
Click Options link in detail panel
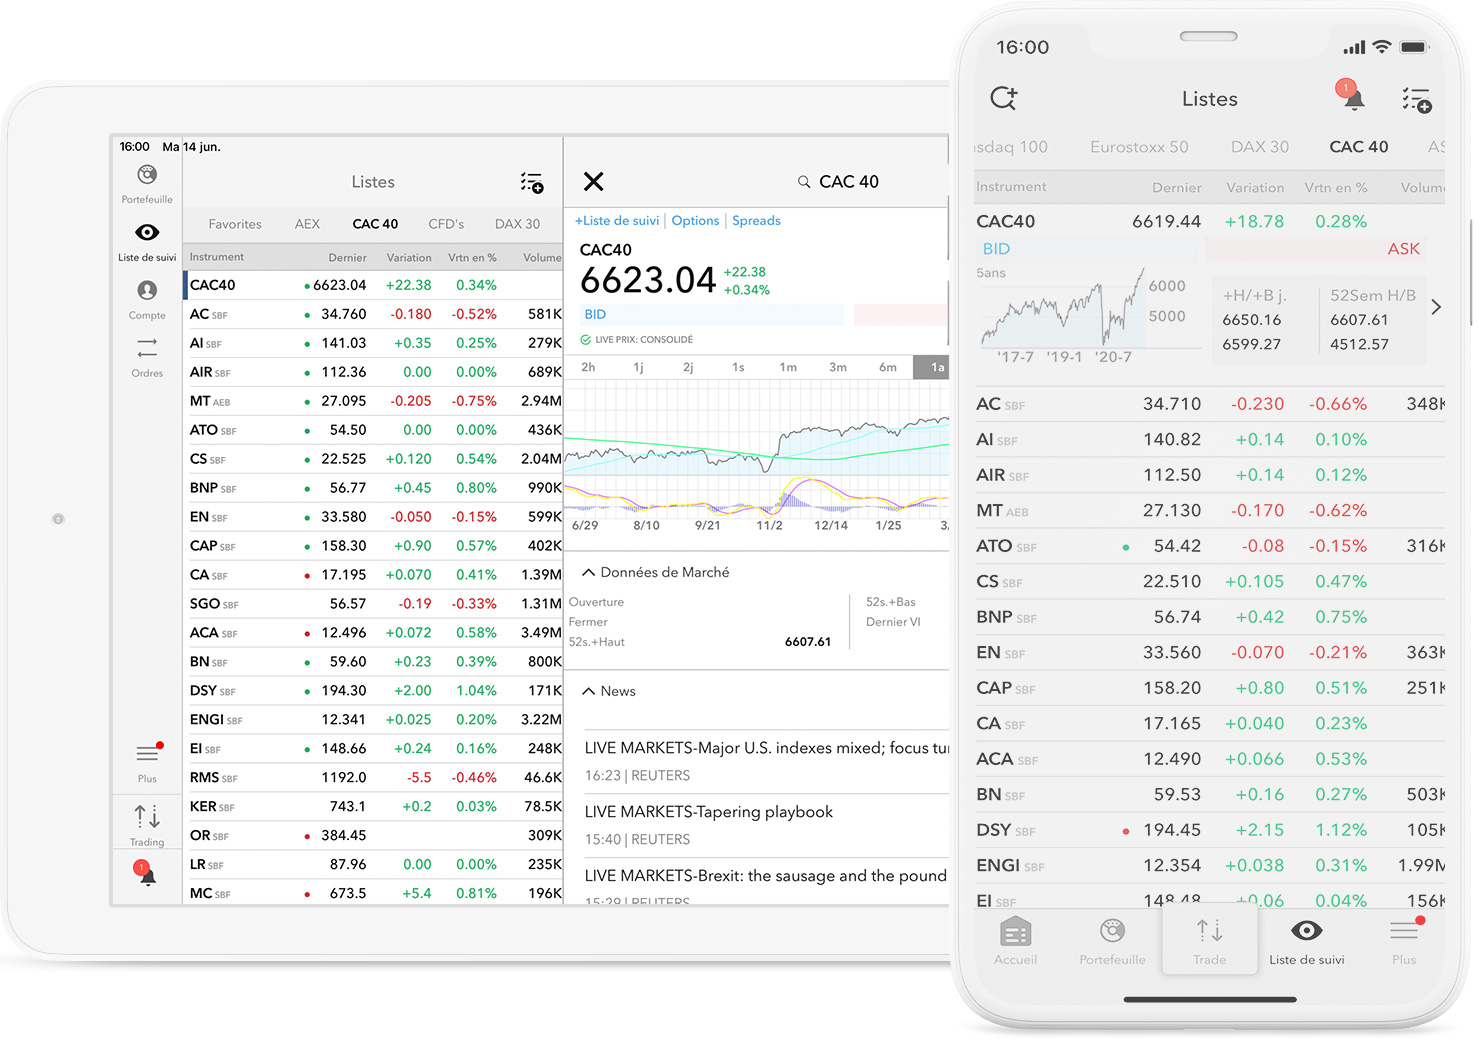coord(695,221)
